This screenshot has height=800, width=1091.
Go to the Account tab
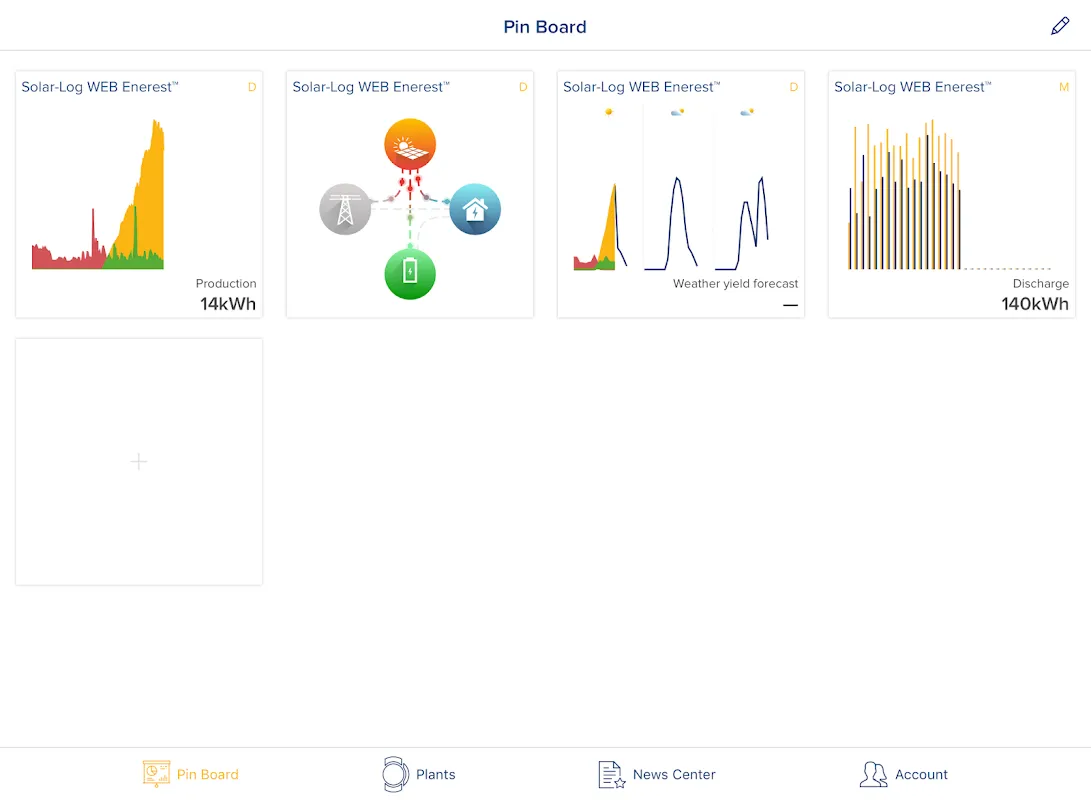pos(921,774)
